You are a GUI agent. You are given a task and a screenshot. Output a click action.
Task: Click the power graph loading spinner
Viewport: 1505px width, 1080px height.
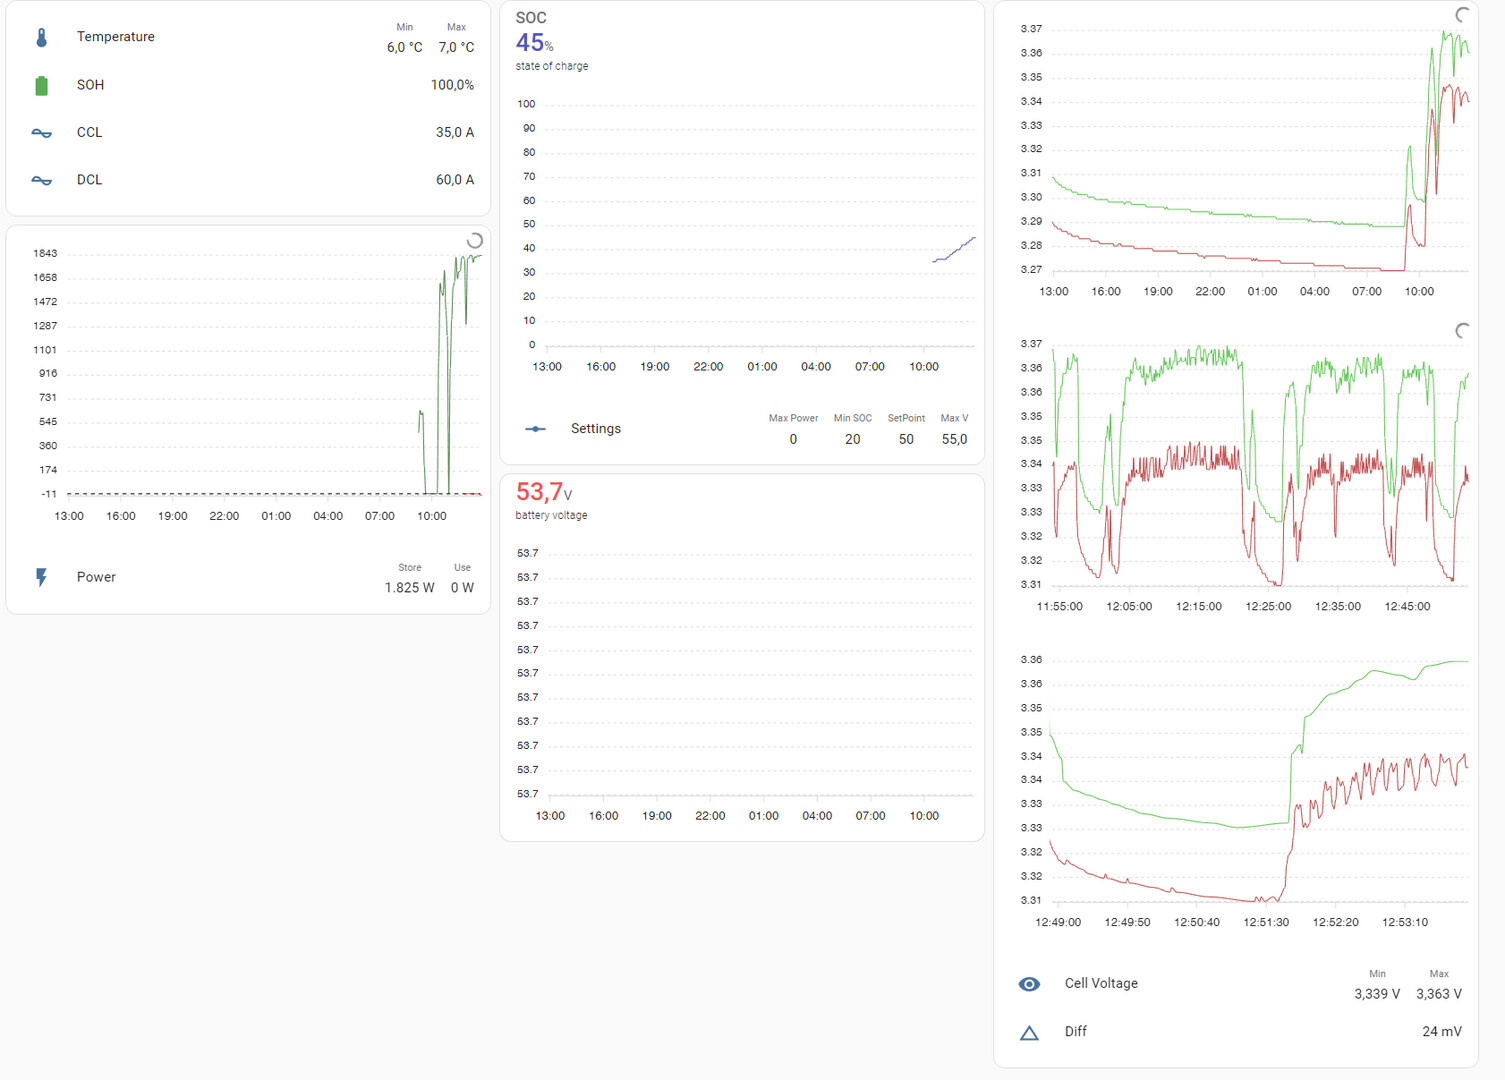point(475,240)
